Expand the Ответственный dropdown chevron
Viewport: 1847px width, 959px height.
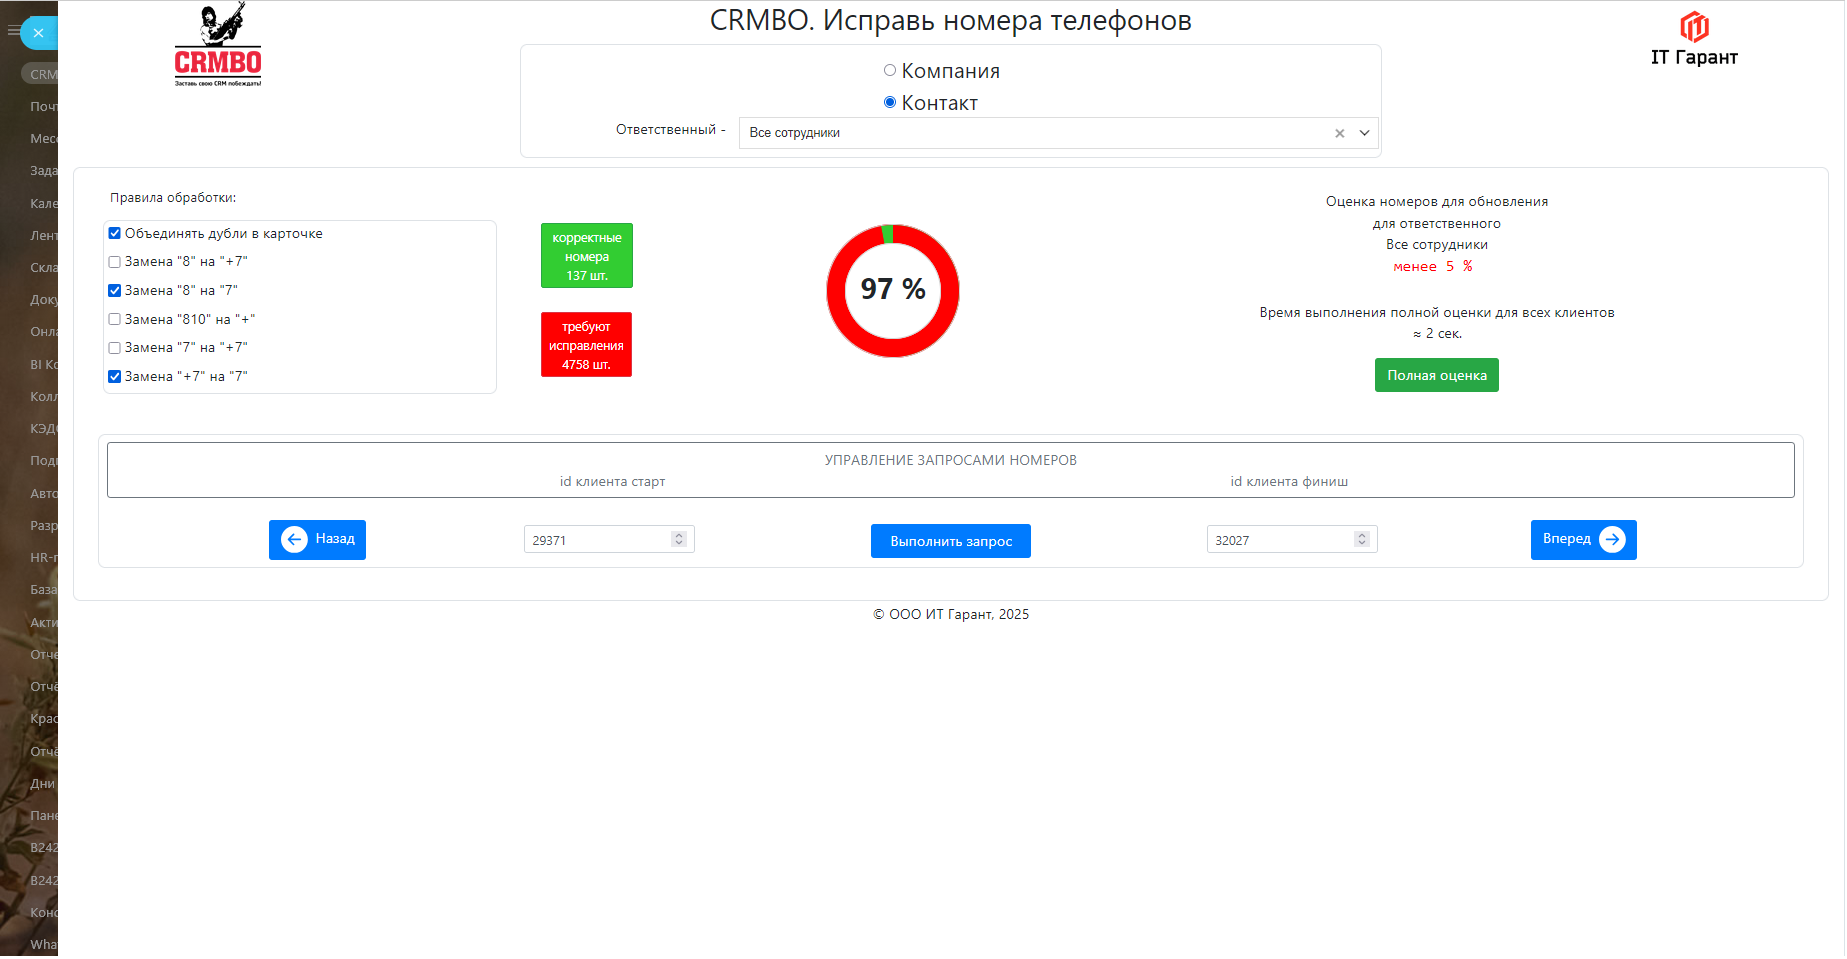click(1364, 134)
